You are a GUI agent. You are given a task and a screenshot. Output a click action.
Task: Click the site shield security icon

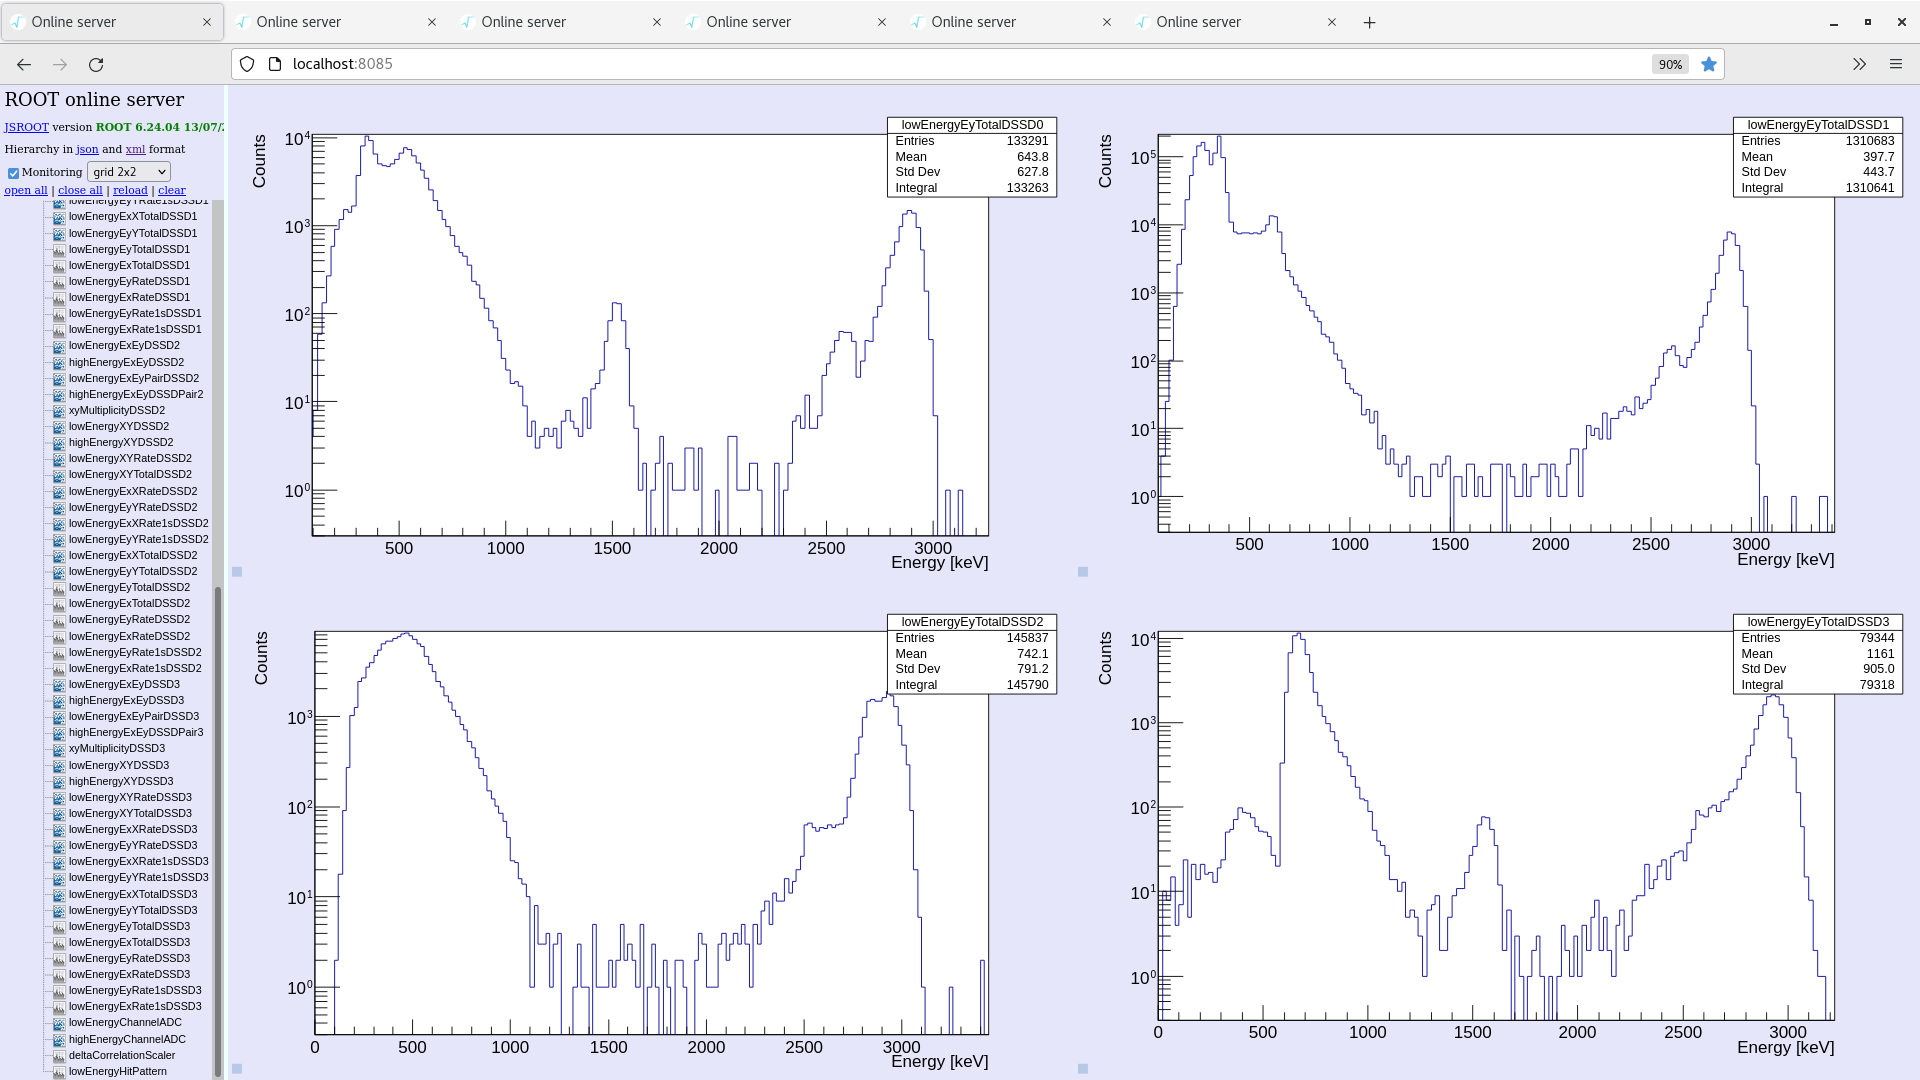247,64
